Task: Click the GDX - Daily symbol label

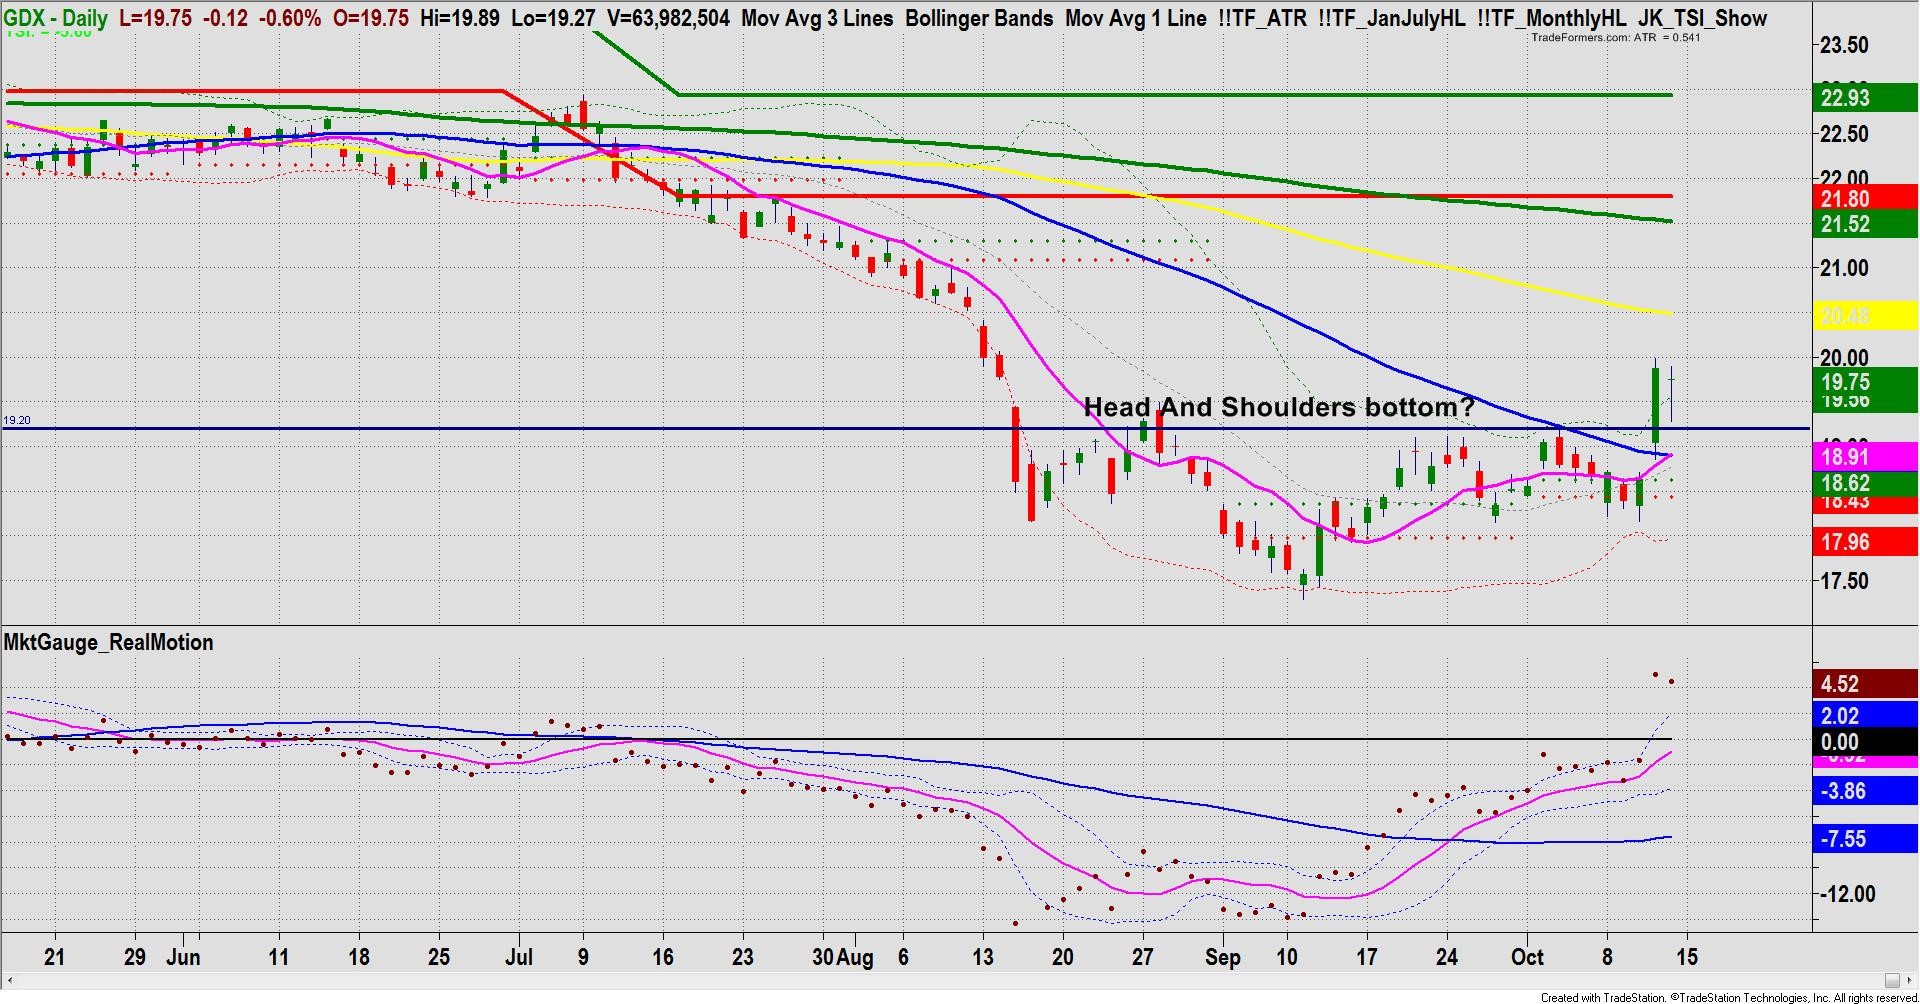Action: pyautogui.click(x=56, y=18)
